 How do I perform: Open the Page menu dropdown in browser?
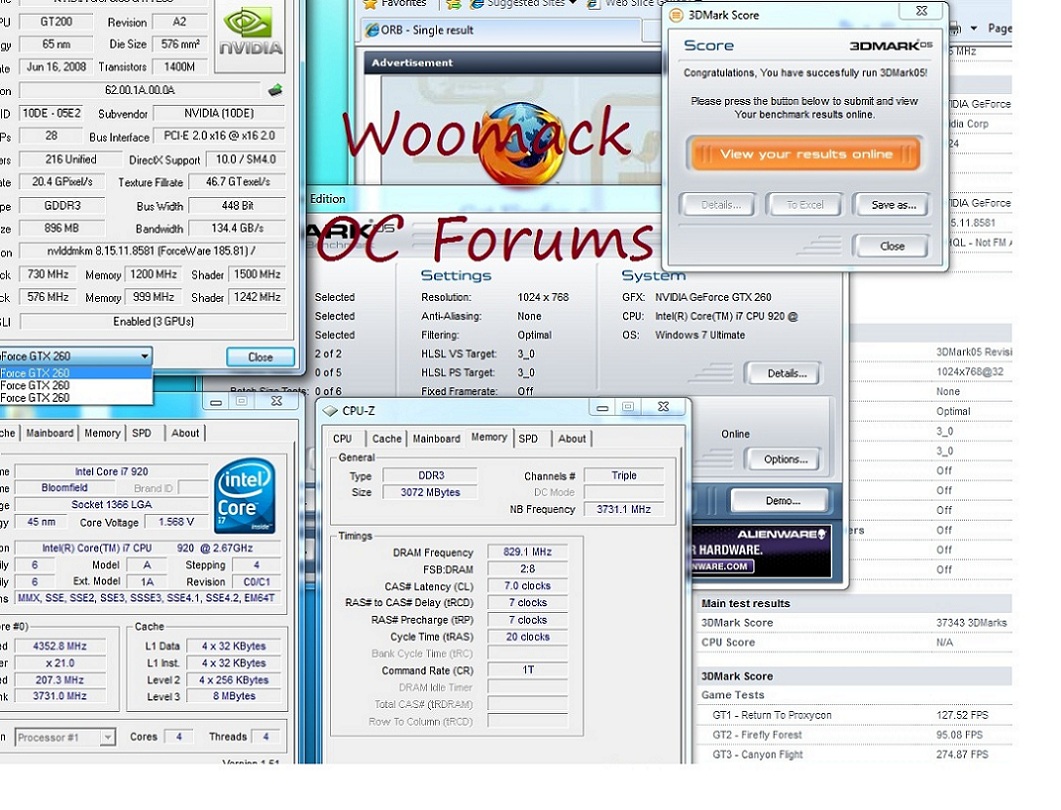pos(974,28)
